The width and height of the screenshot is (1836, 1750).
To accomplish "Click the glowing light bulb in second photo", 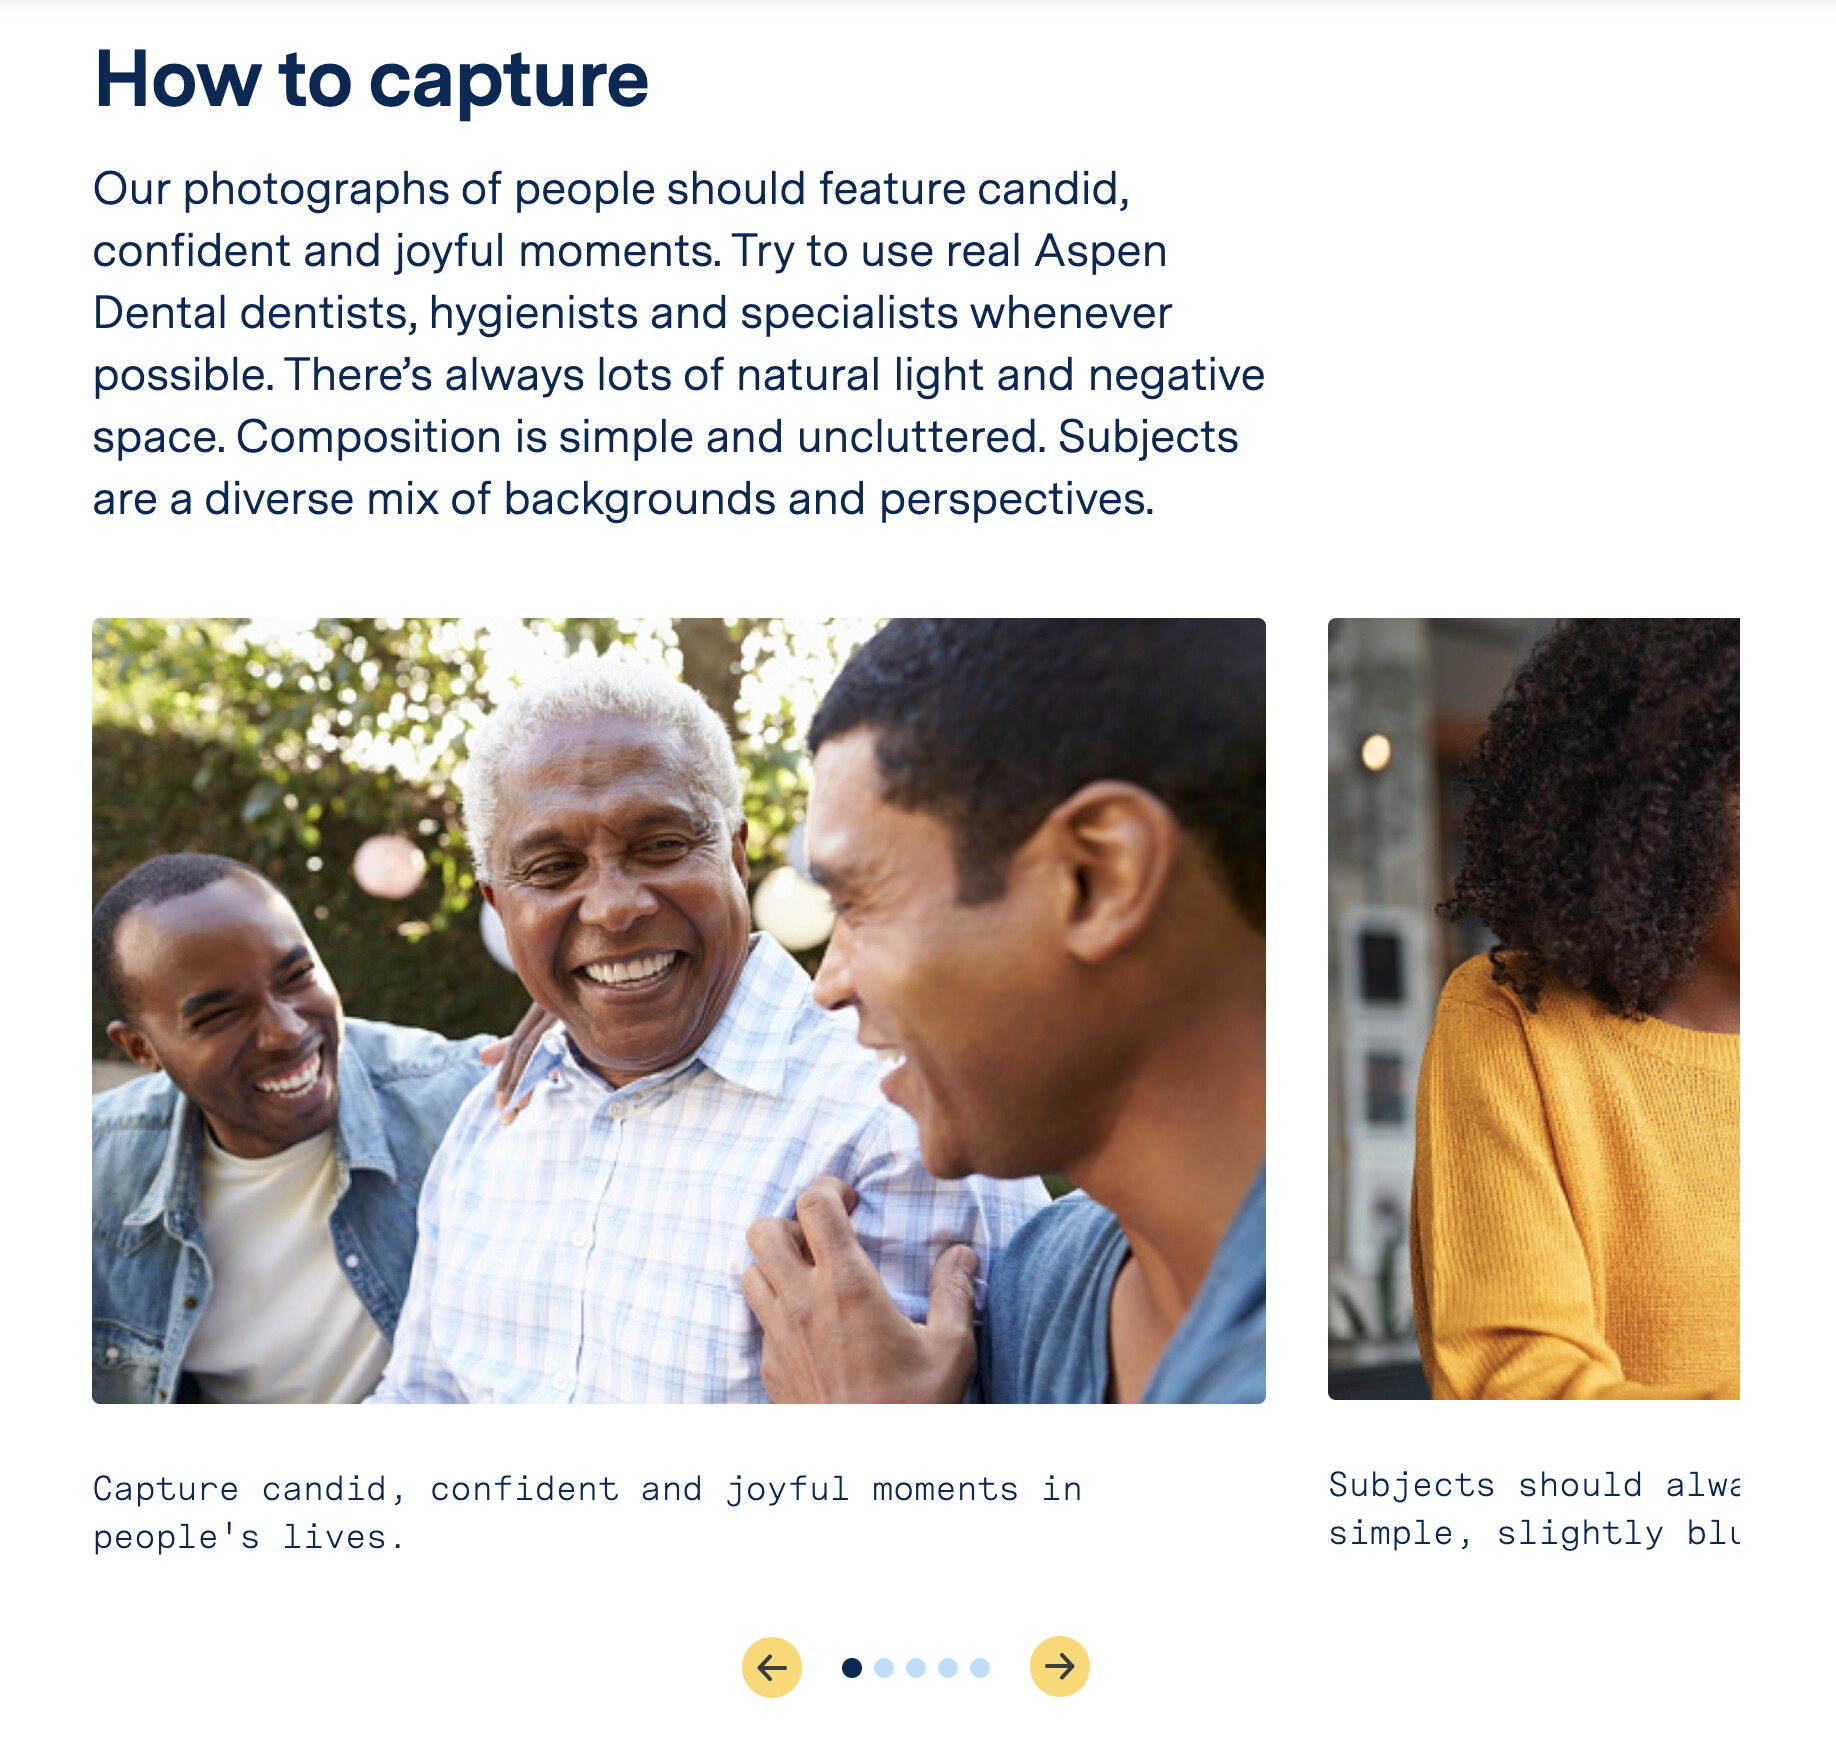I will tap(1376, 751).
